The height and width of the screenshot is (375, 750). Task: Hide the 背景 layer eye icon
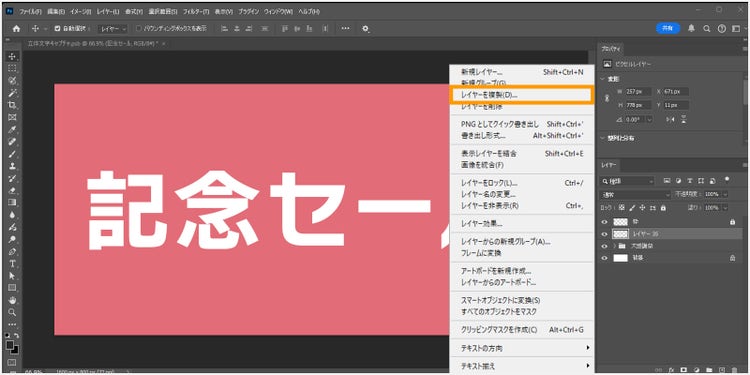(604, 258)
